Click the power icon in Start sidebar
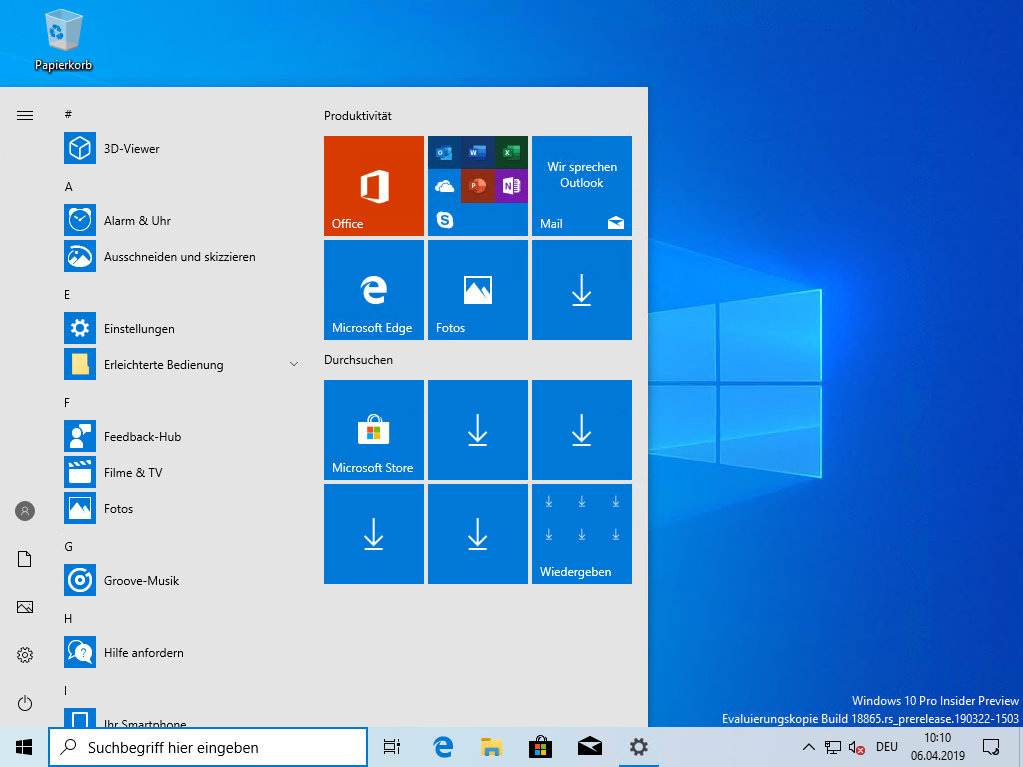1023x767 pixels. (25, 703)
